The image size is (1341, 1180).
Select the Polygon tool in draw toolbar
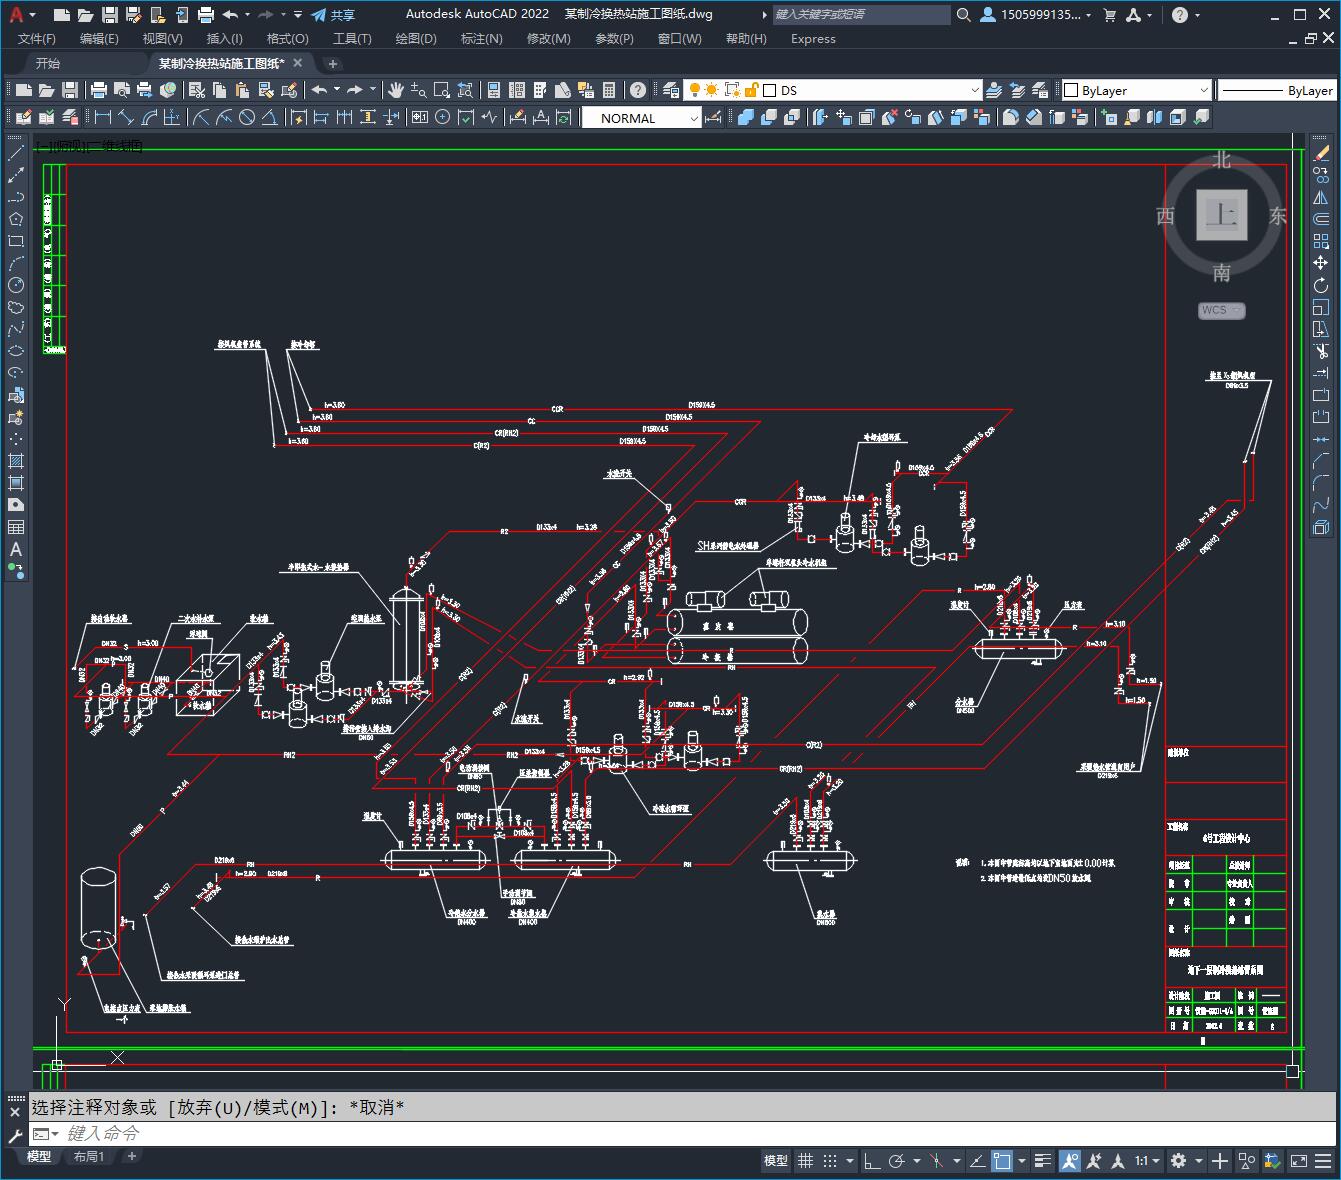(16, 219)
